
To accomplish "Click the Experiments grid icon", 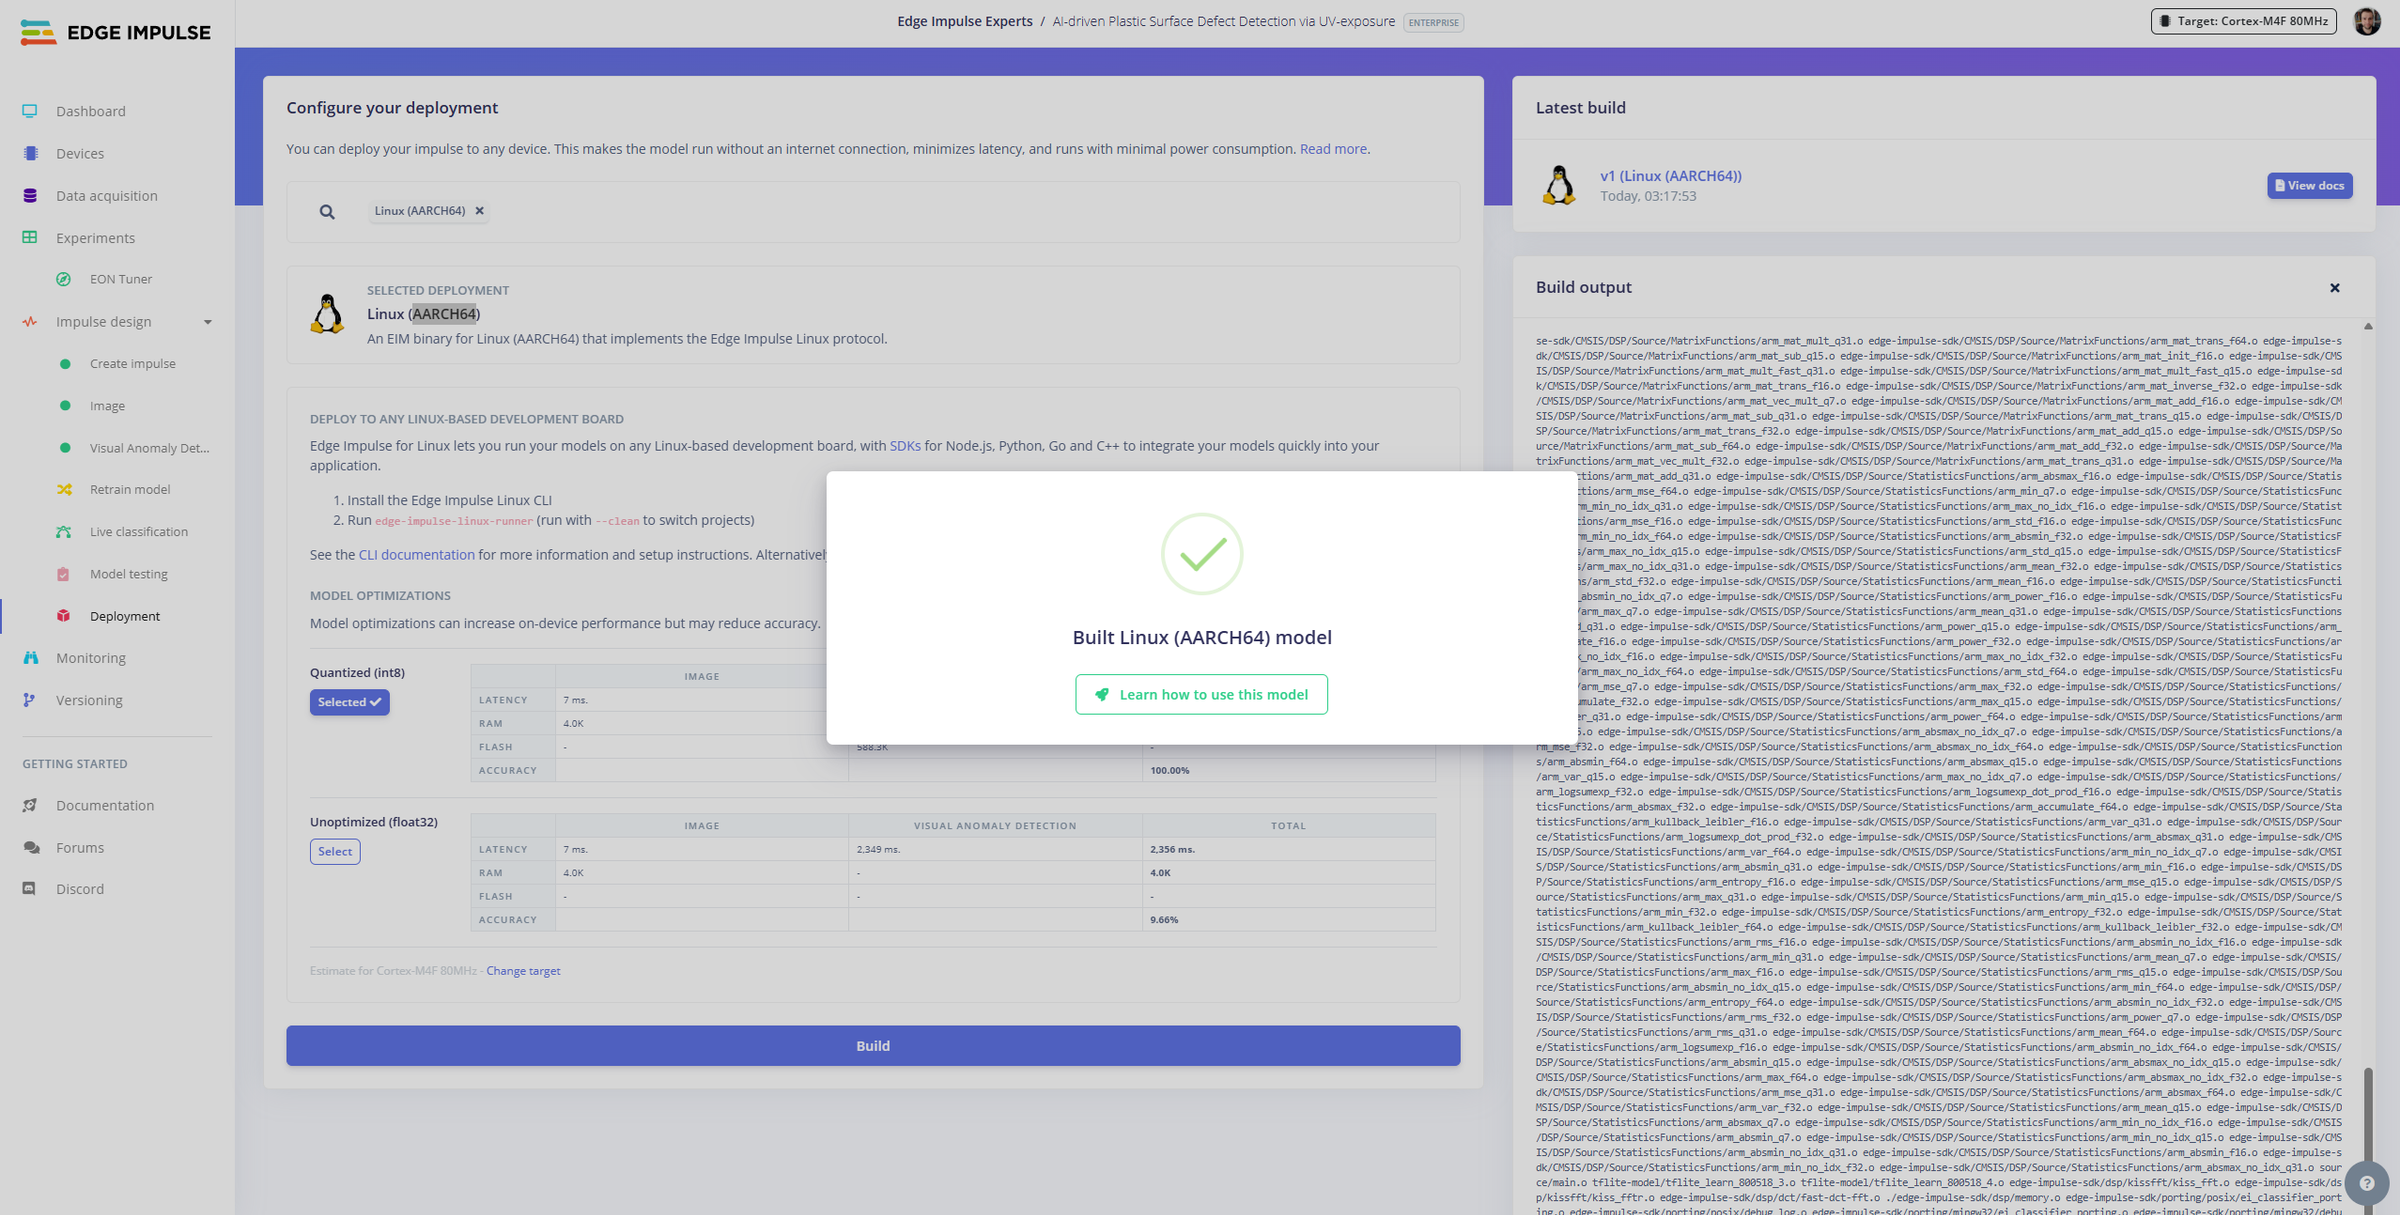I will [x=30, y=237].
